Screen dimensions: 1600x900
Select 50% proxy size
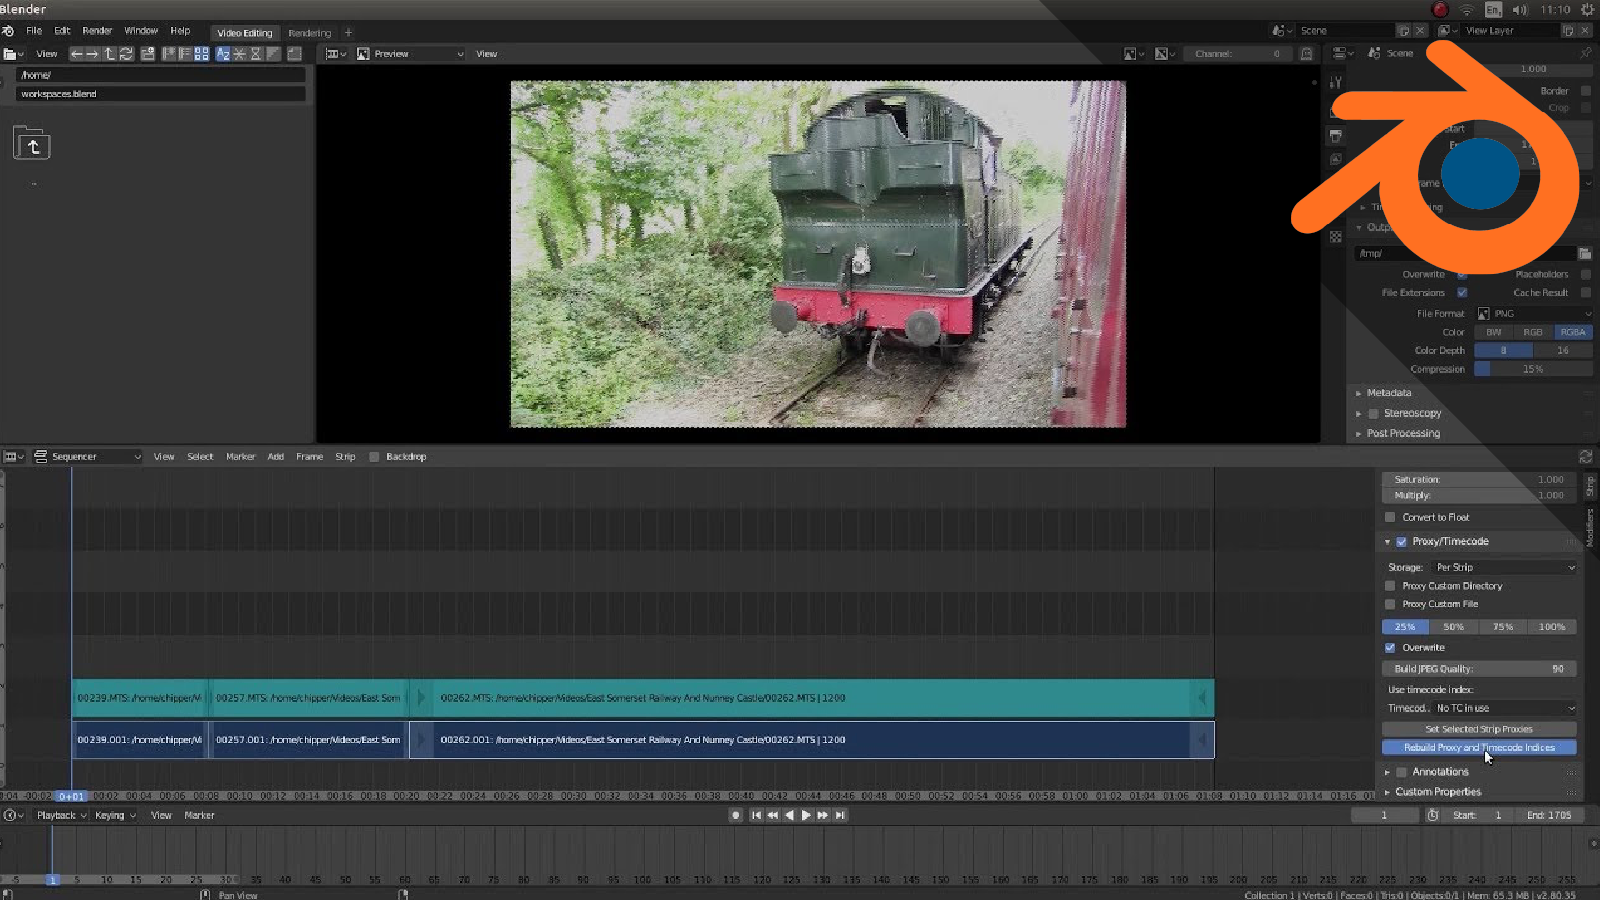tap(1454, 627)
